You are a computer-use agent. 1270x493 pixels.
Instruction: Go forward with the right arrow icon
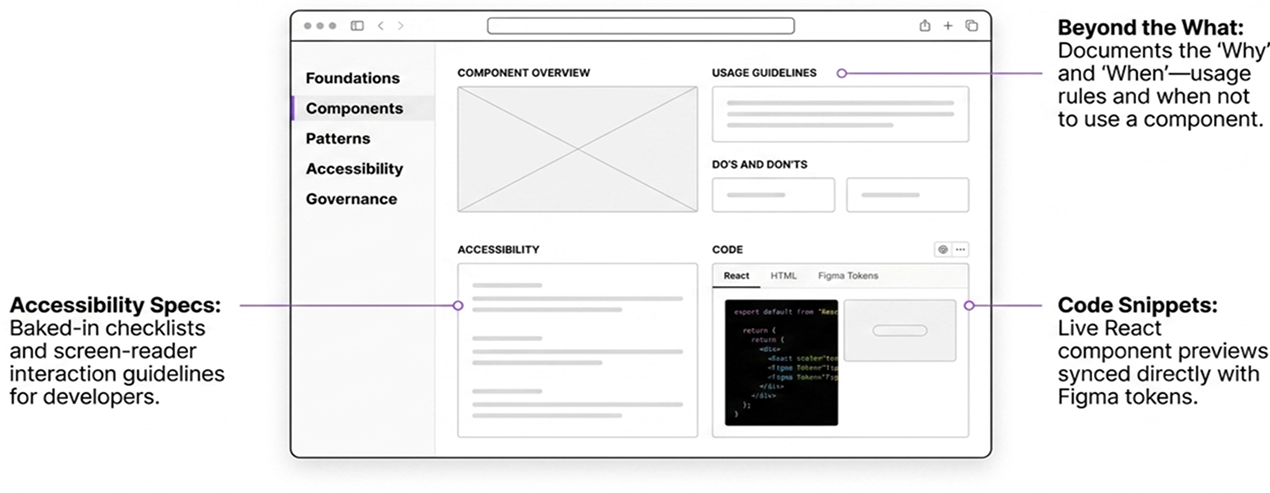[401, 26]
